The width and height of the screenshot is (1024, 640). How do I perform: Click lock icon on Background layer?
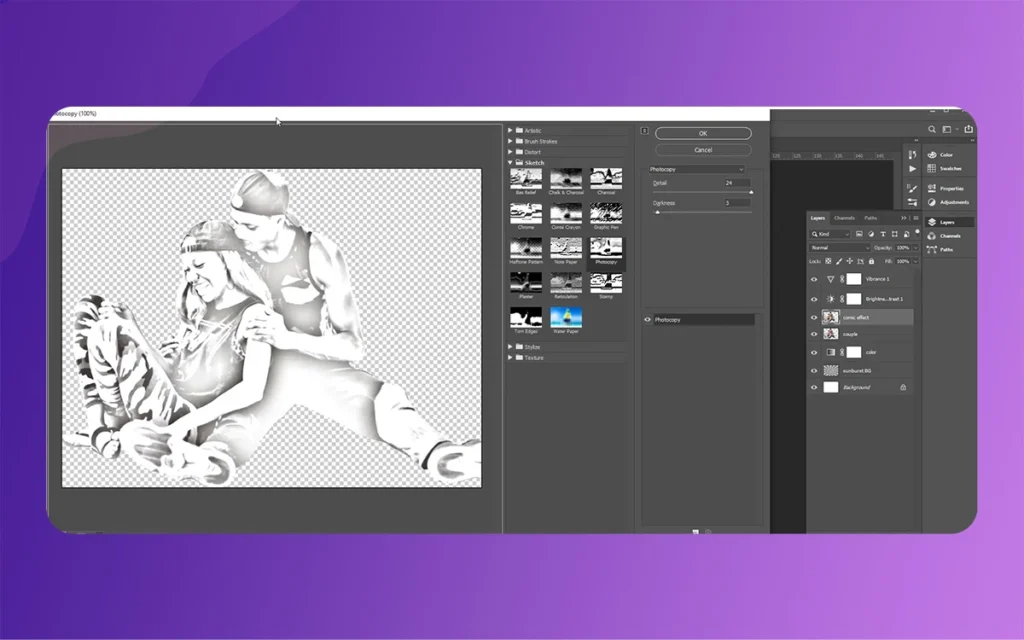pos(903,387)
